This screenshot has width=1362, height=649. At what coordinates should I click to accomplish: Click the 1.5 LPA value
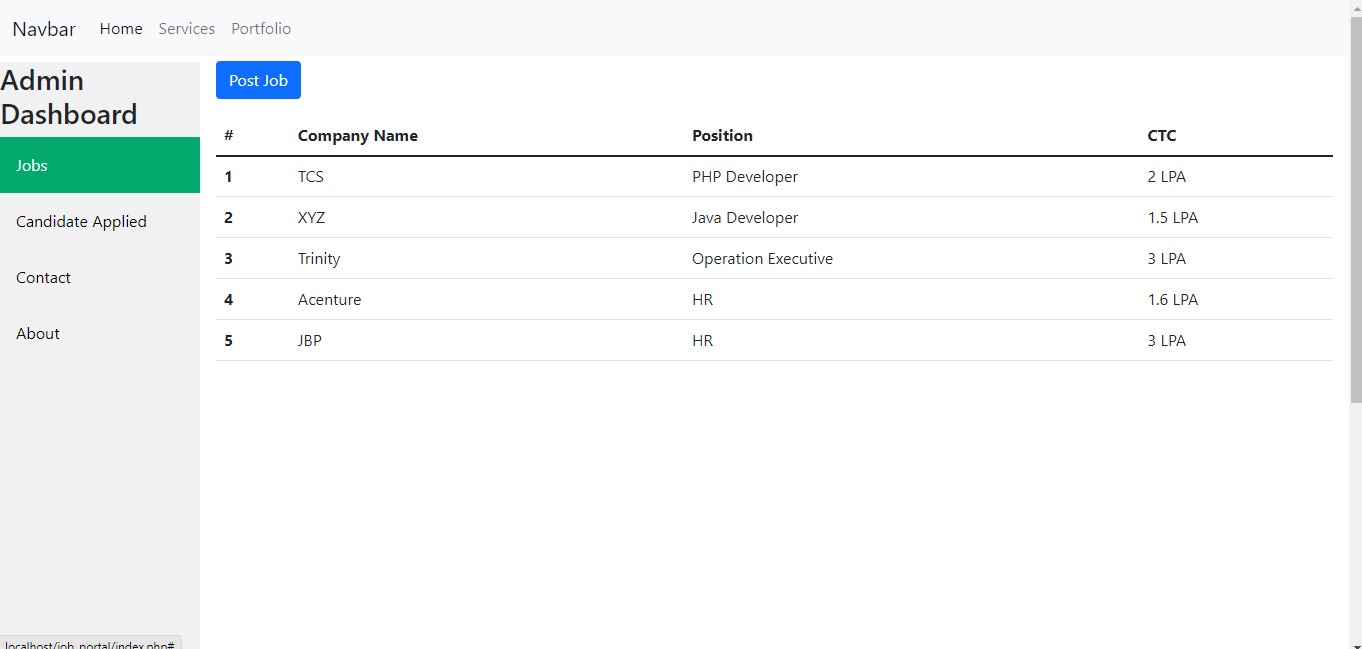1173,218
